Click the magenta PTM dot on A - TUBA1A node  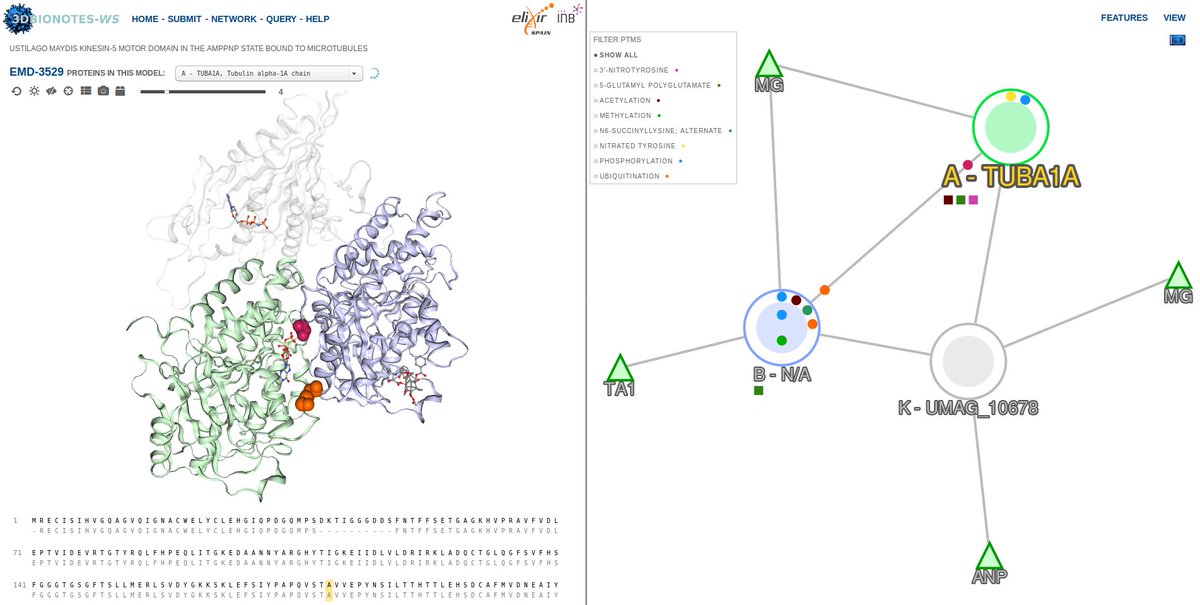coord(968,165)
